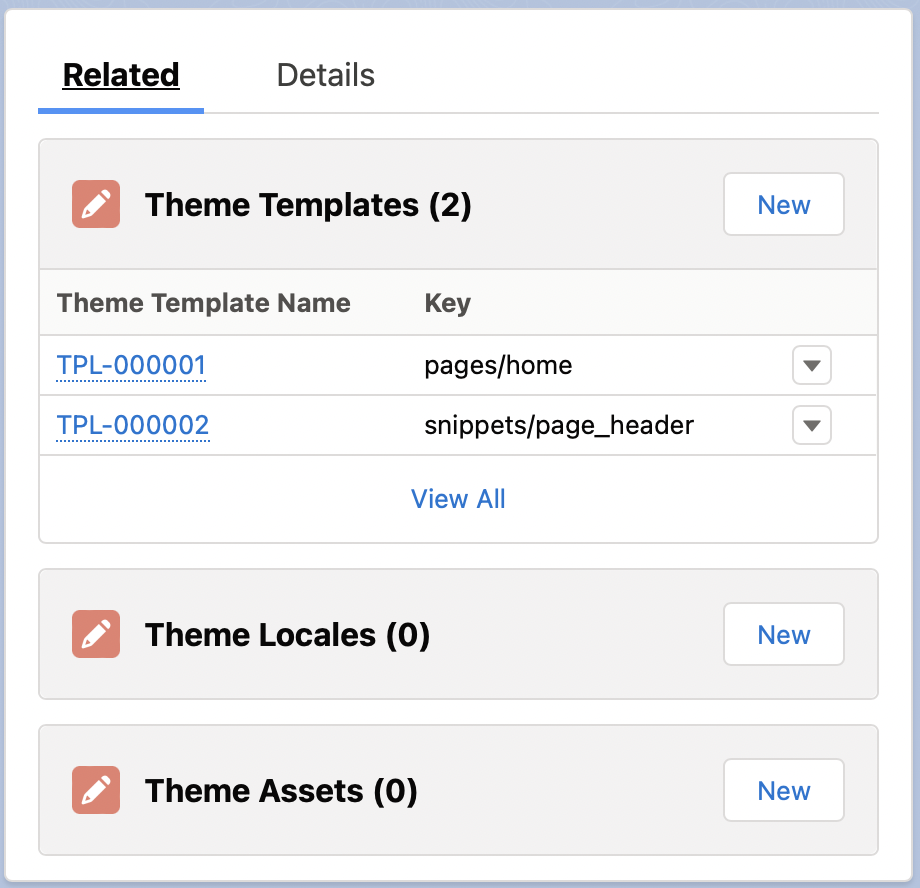Screen dimensions: 920x888
Task: Open row actions dropdown for TPL-000002
Action: coord(811,425)
